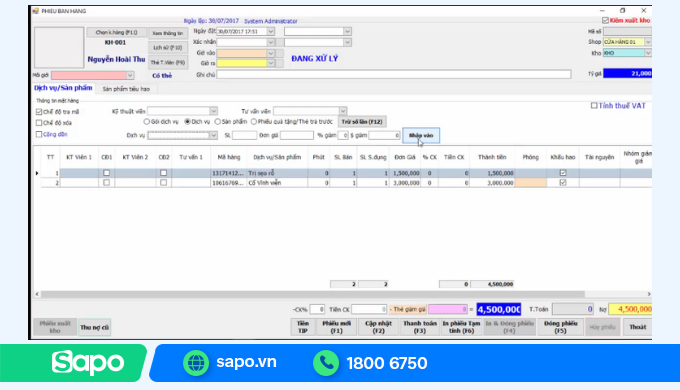Click the Thẻ T.Viên (F9) button

(x=168, y=62)
